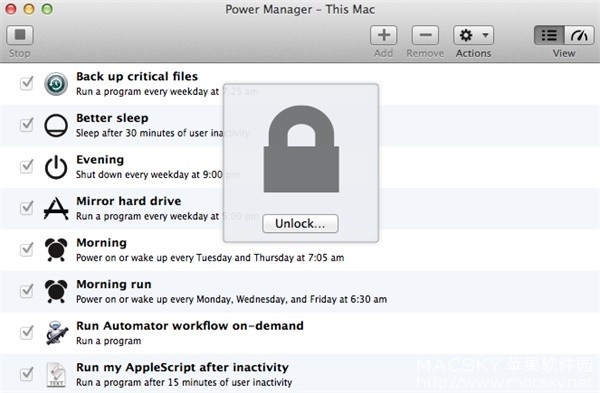Click the Stop scheduler button icon
Image resolution: width=600 pixels, height=393 pixels.
click(20, 35)
